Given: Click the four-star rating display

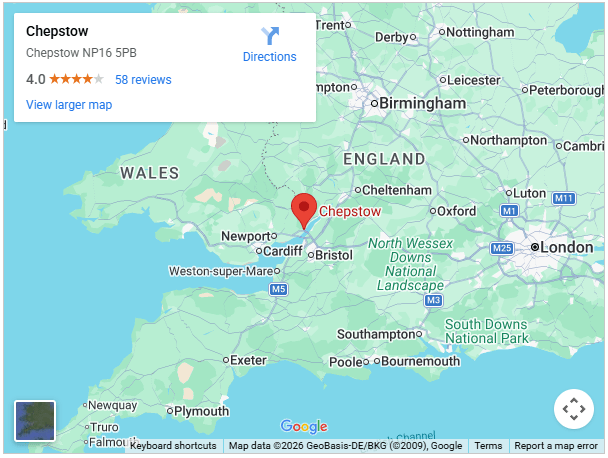Looking at the screenshot, I should pyautogui.click(x=77, y=79).
